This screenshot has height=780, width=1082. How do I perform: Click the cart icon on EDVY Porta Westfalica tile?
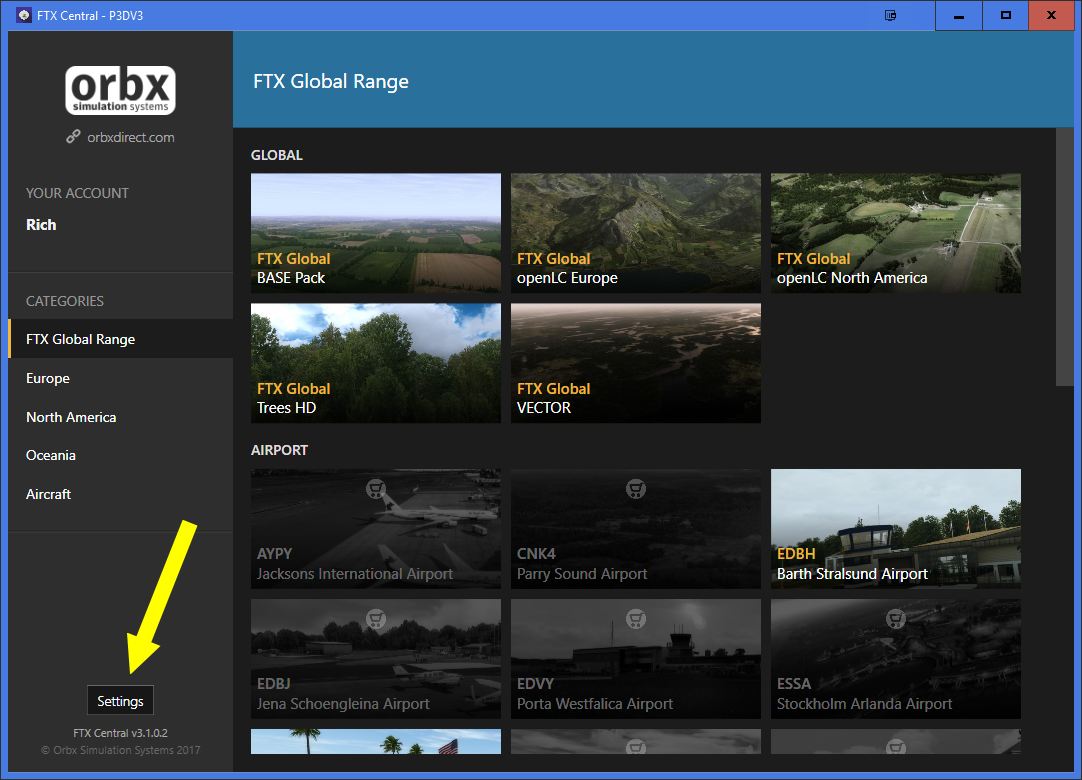(x=636, y=619)
